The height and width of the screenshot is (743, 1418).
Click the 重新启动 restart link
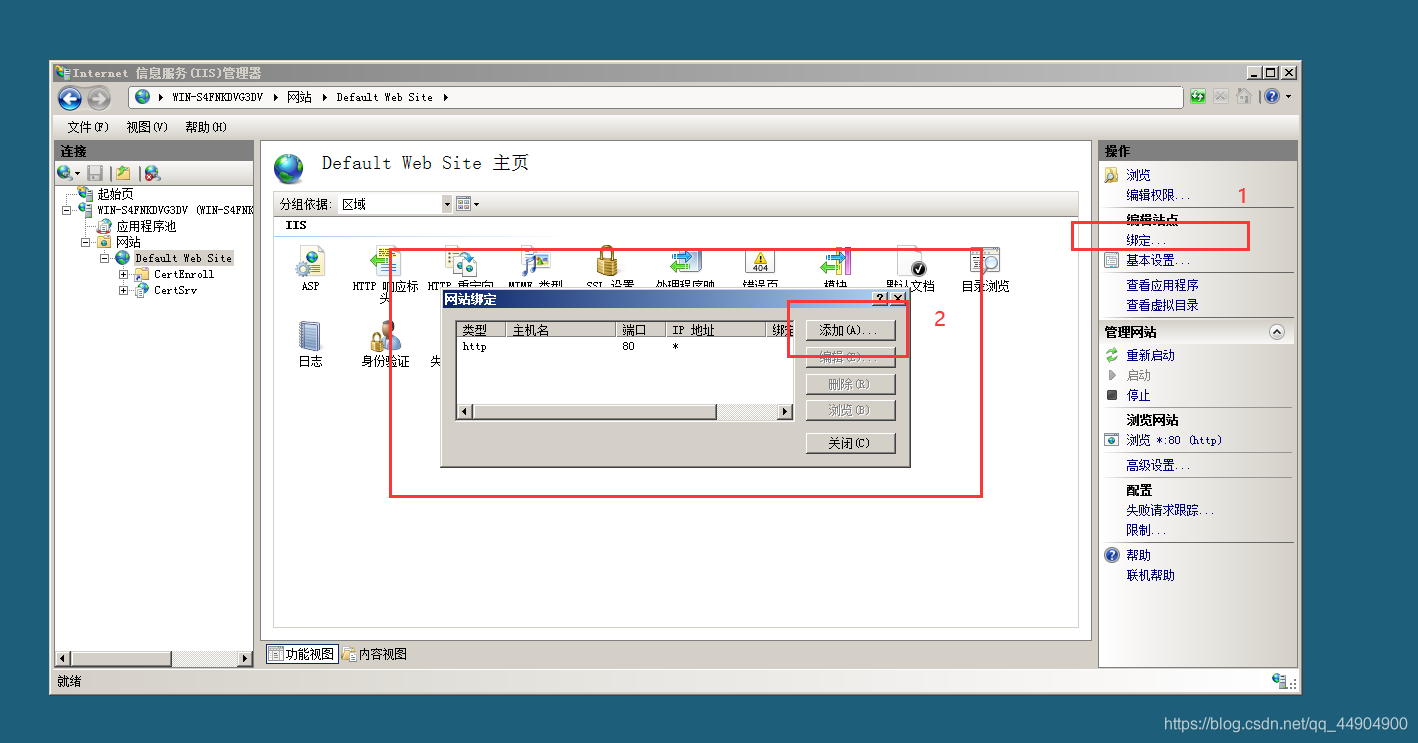click(1150, 355)
